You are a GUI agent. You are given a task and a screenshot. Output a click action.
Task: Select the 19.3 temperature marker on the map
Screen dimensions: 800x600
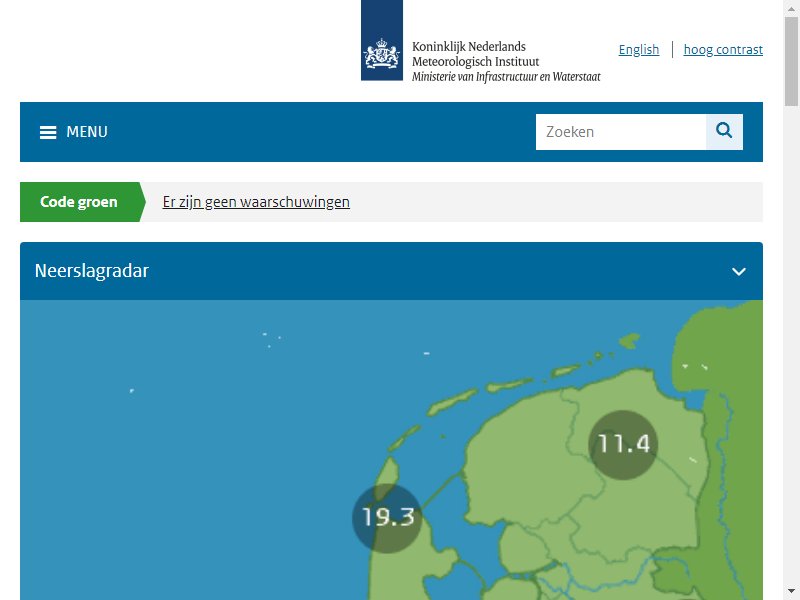(387, 518)
